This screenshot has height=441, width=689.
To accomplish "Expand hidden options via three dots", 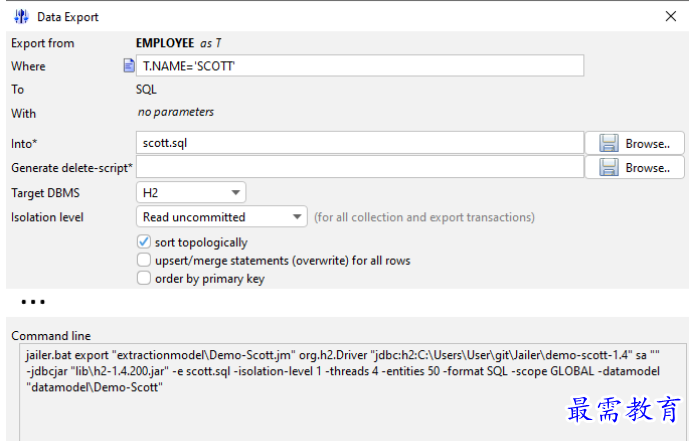I will pyautogui.click(x=33, y=301).
